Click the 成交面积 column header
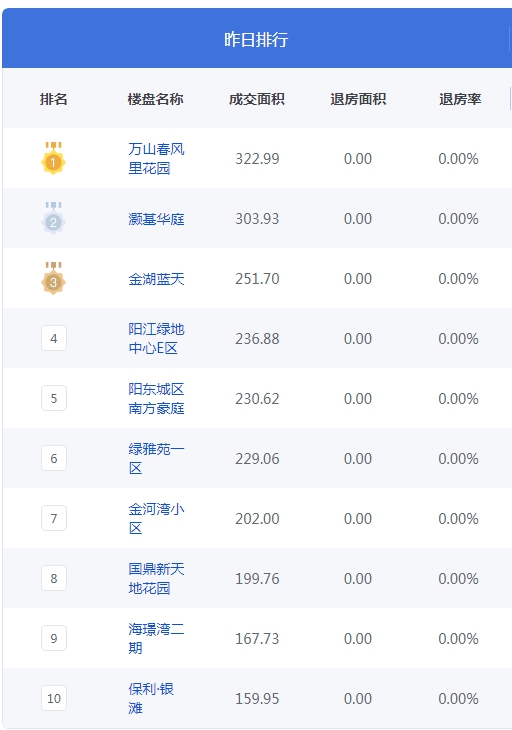 [257, 99]
